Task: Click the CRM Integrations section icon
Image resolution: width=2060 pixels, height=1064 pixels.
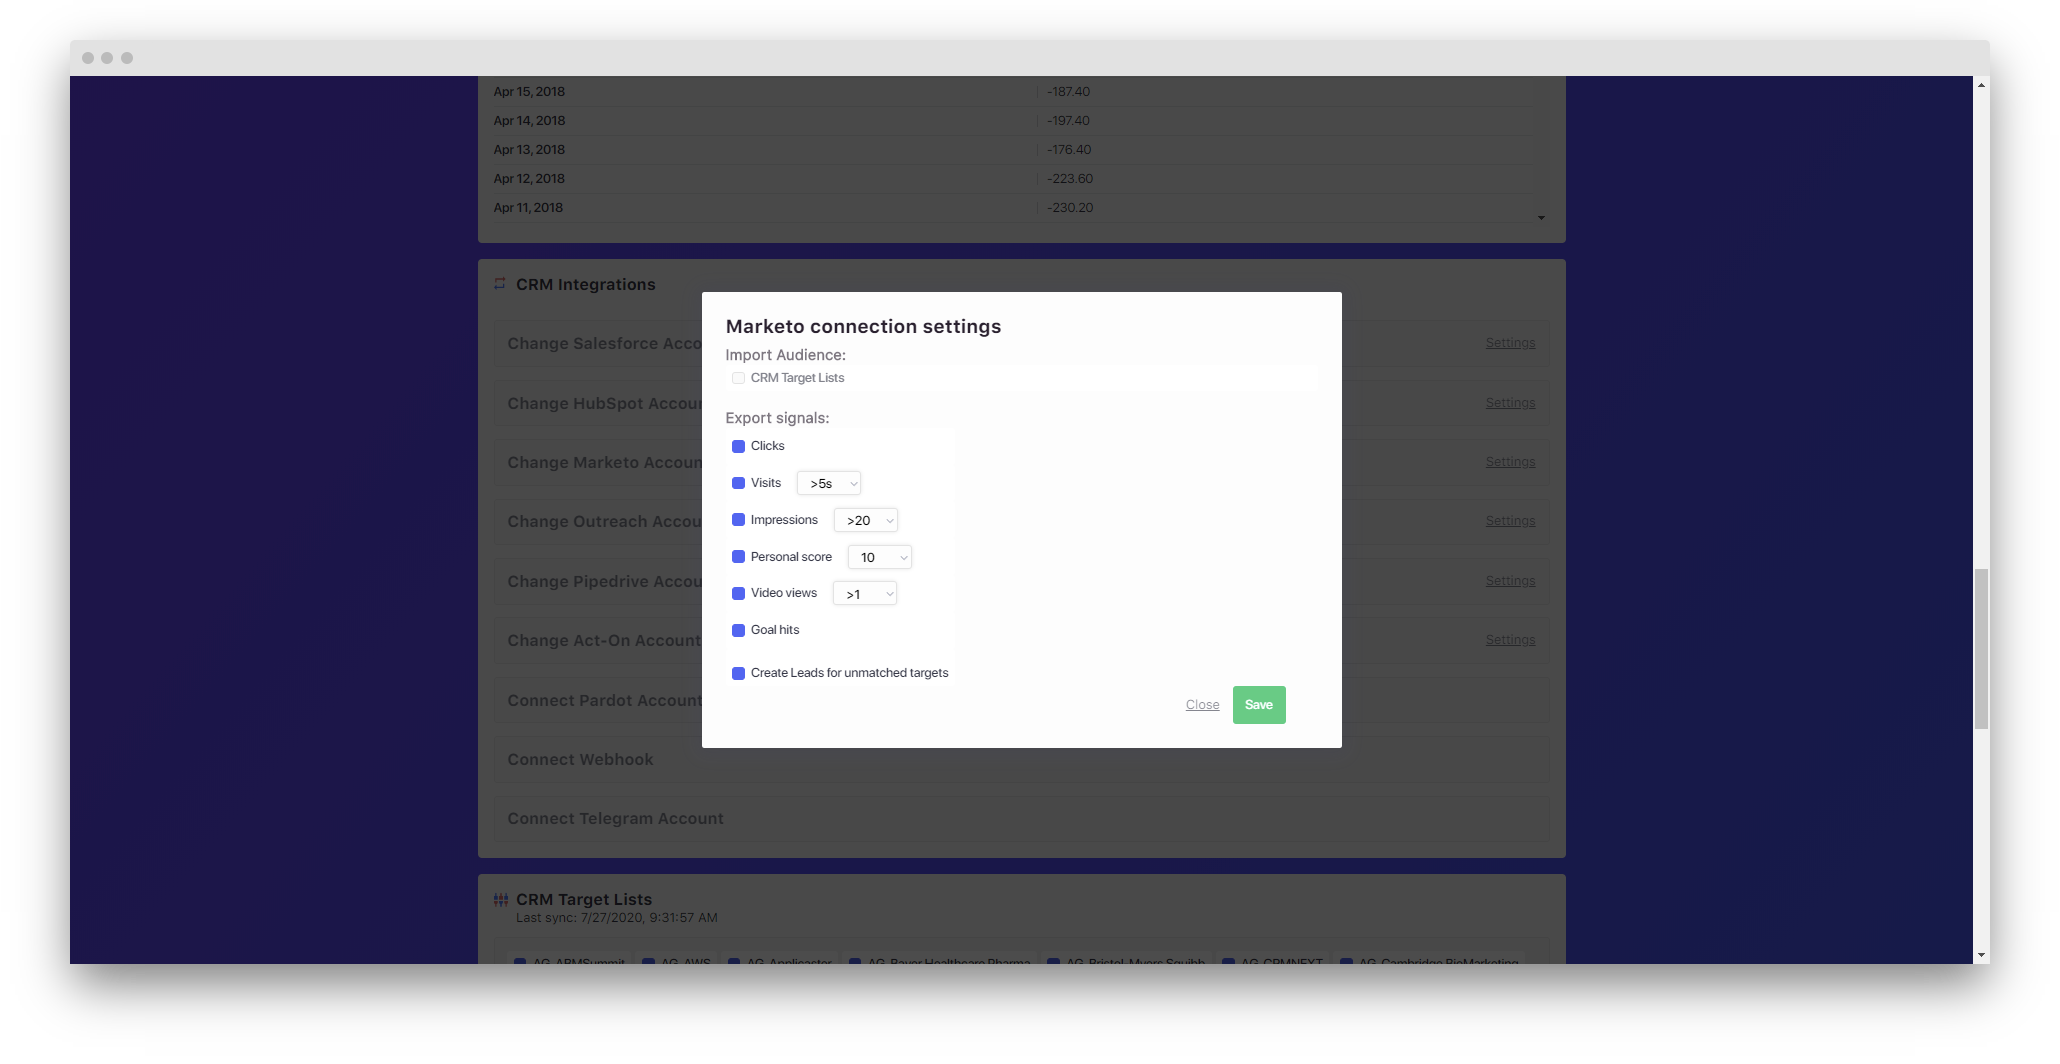Action: 500,284
